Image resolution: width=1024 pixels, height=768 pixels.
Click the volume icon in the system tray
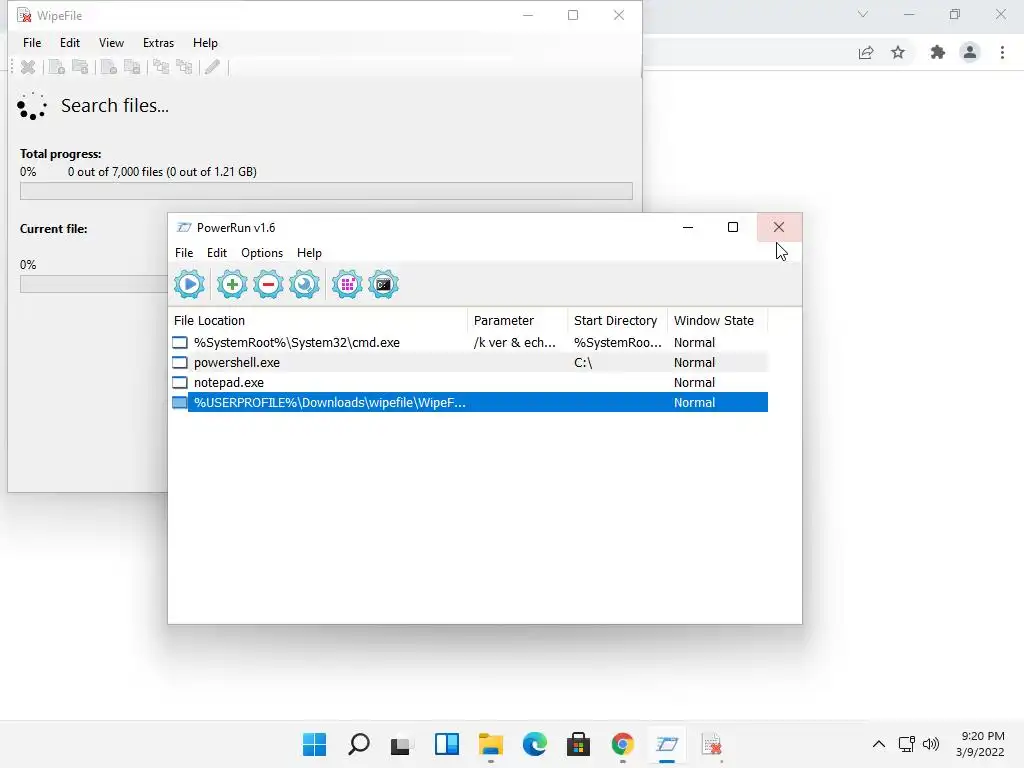click(931, 744)
